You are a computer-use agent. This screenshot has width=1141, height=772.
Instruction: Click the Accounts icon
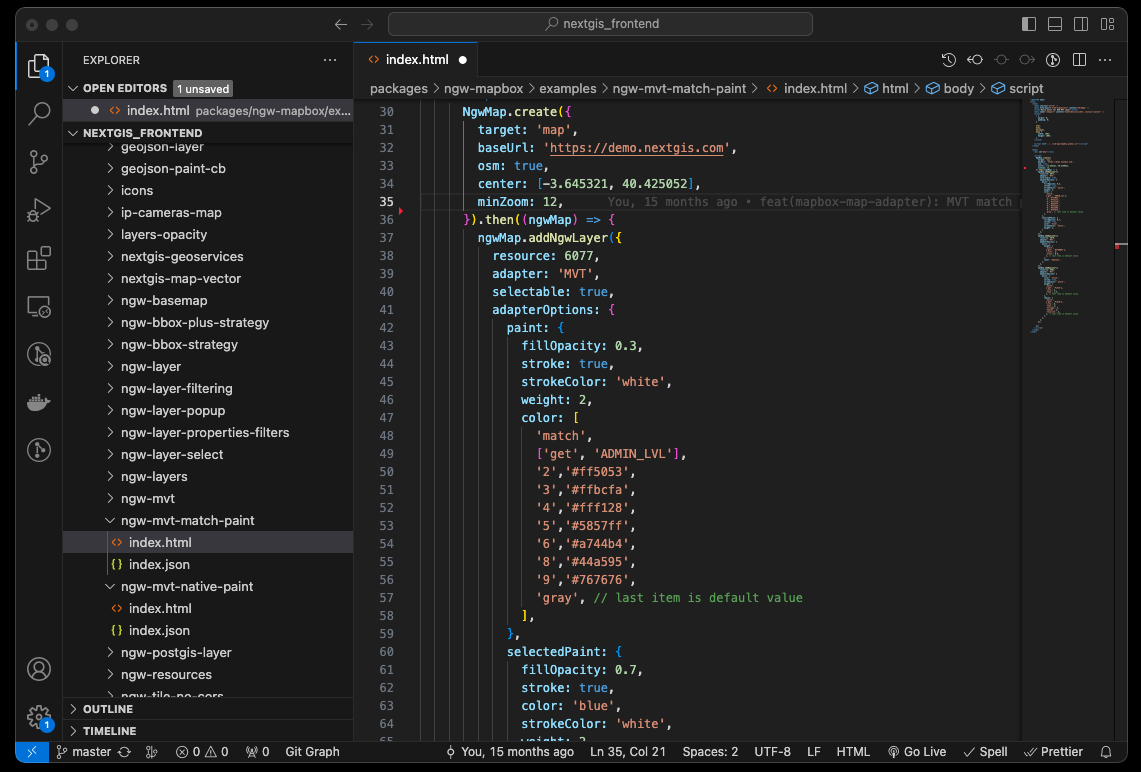pos(39,669)
